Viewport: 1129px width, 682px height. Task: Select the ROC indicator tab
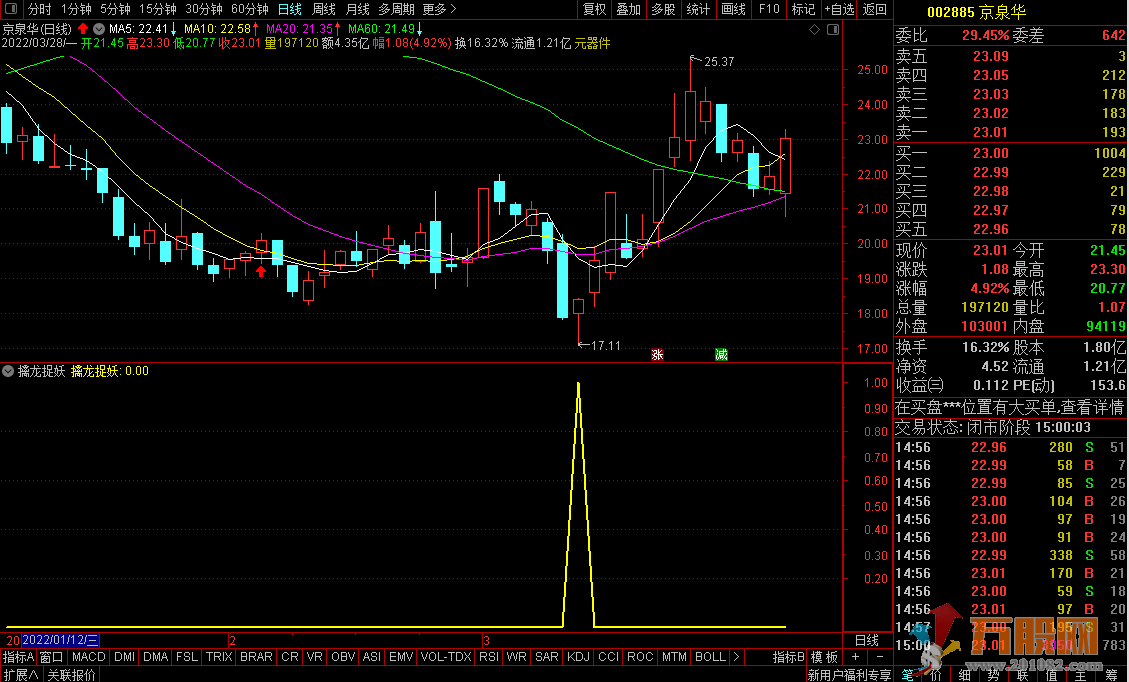[x=640, y=657]
